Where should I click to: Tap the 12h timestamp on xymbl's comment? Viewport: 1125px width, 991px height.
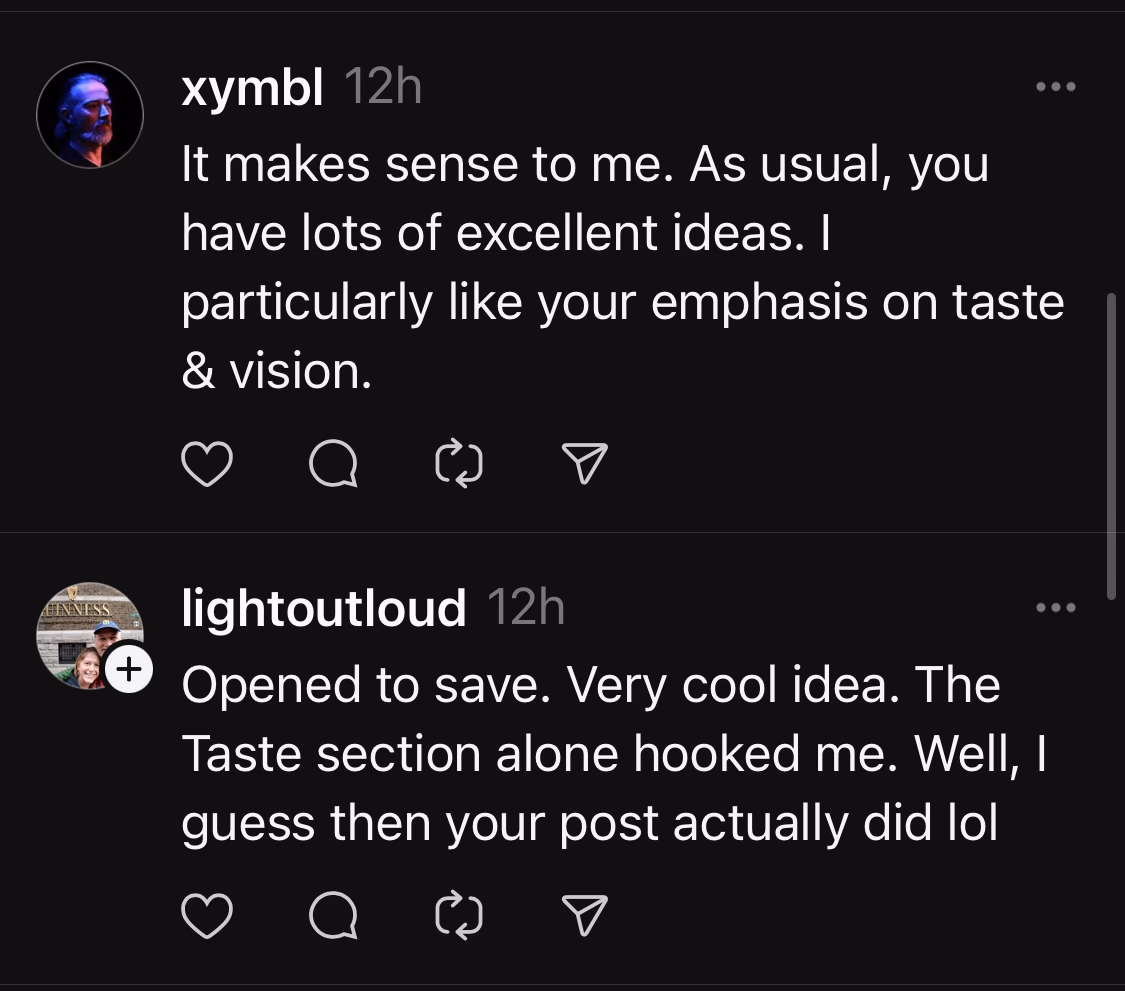click(382, 90)
